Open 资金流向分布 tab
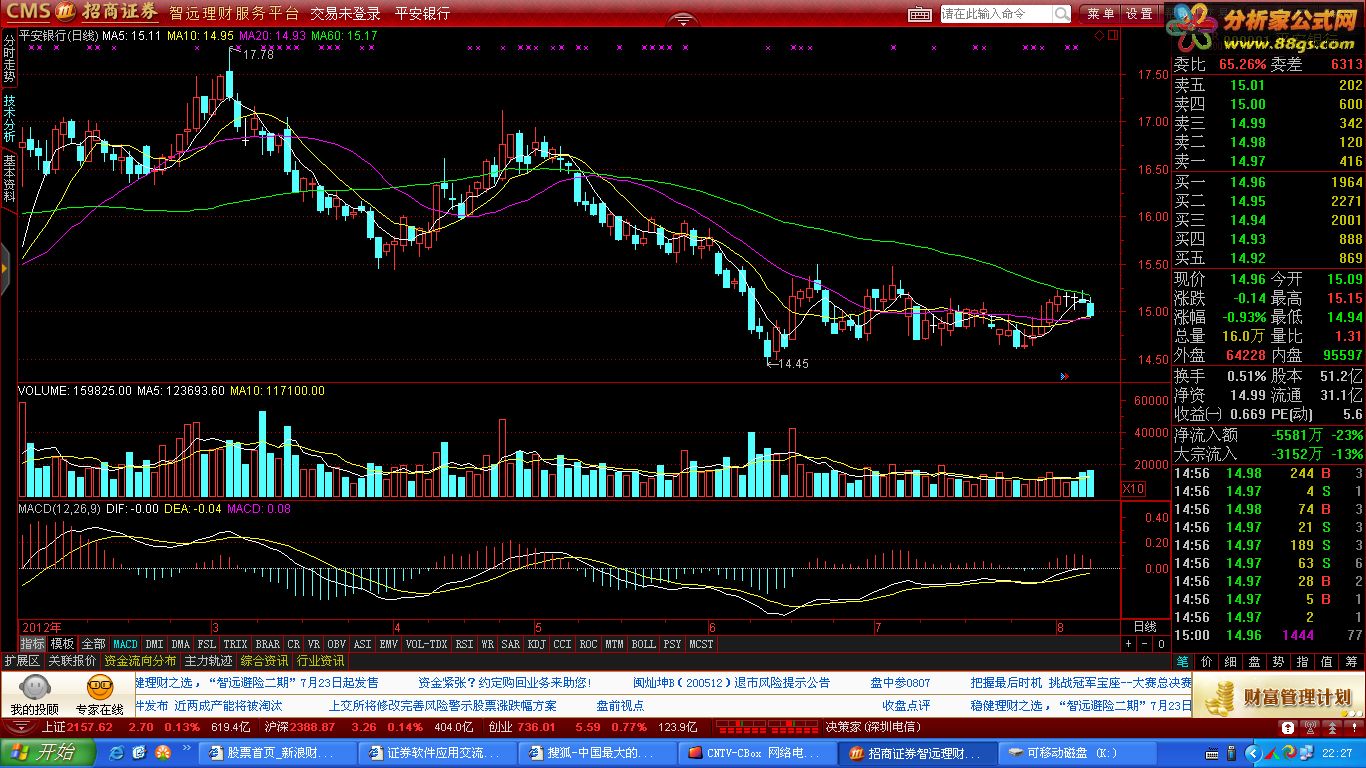The image size is (1366, 768). click(140, 661)
